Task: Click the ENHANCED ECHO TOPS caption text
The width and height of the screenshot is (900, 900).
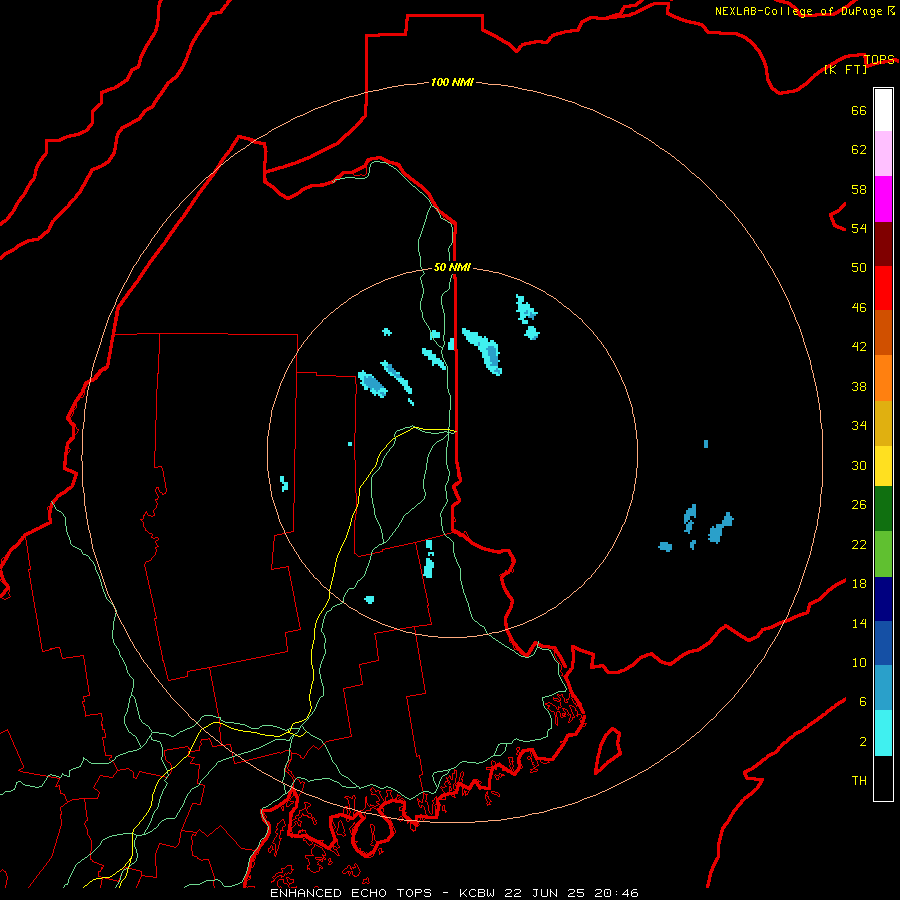Action: pos(351,893)
